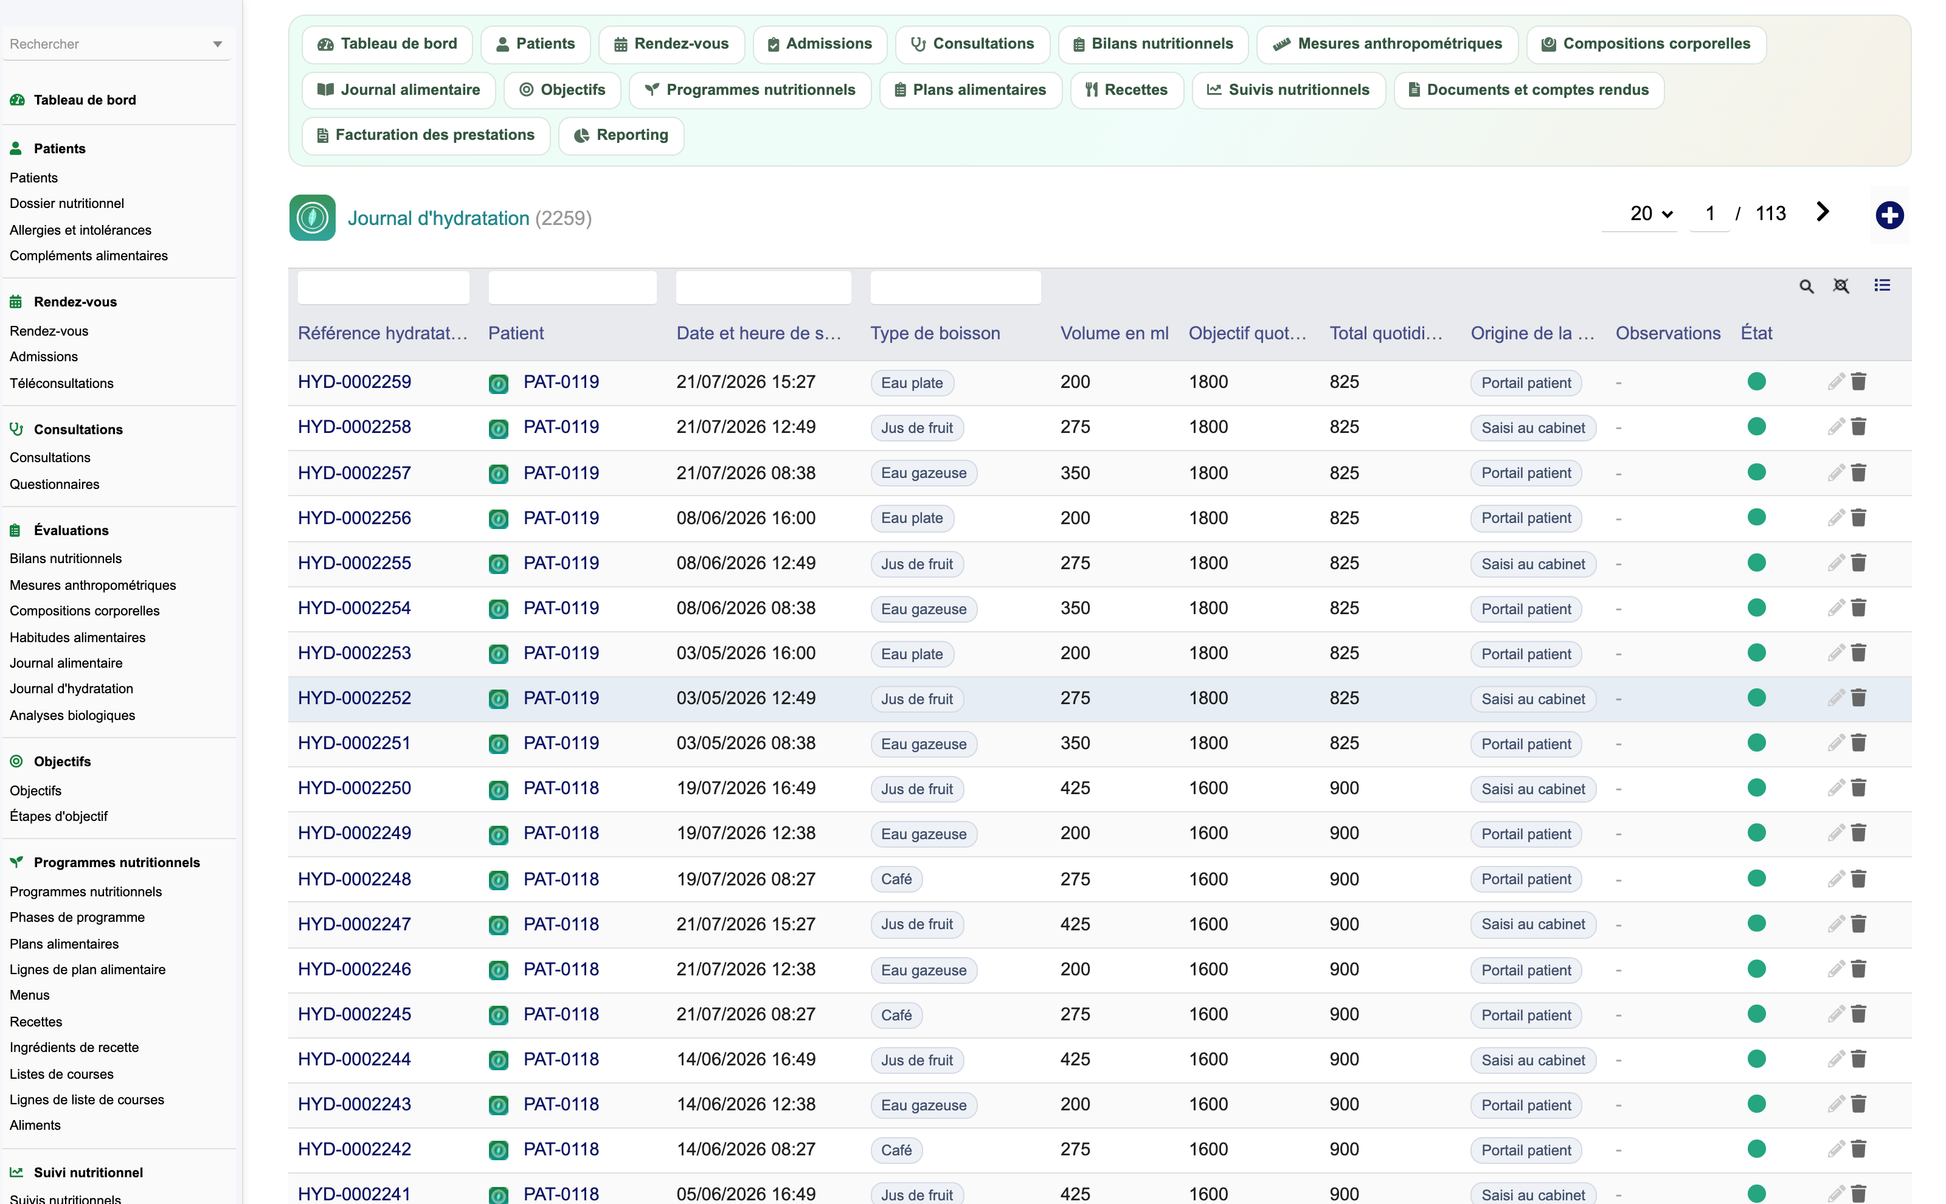The width and height of the screenshot is (1946, 1204).
Task: Open the Bilans nutritionnels tab
Action: tap(1153, 44)
